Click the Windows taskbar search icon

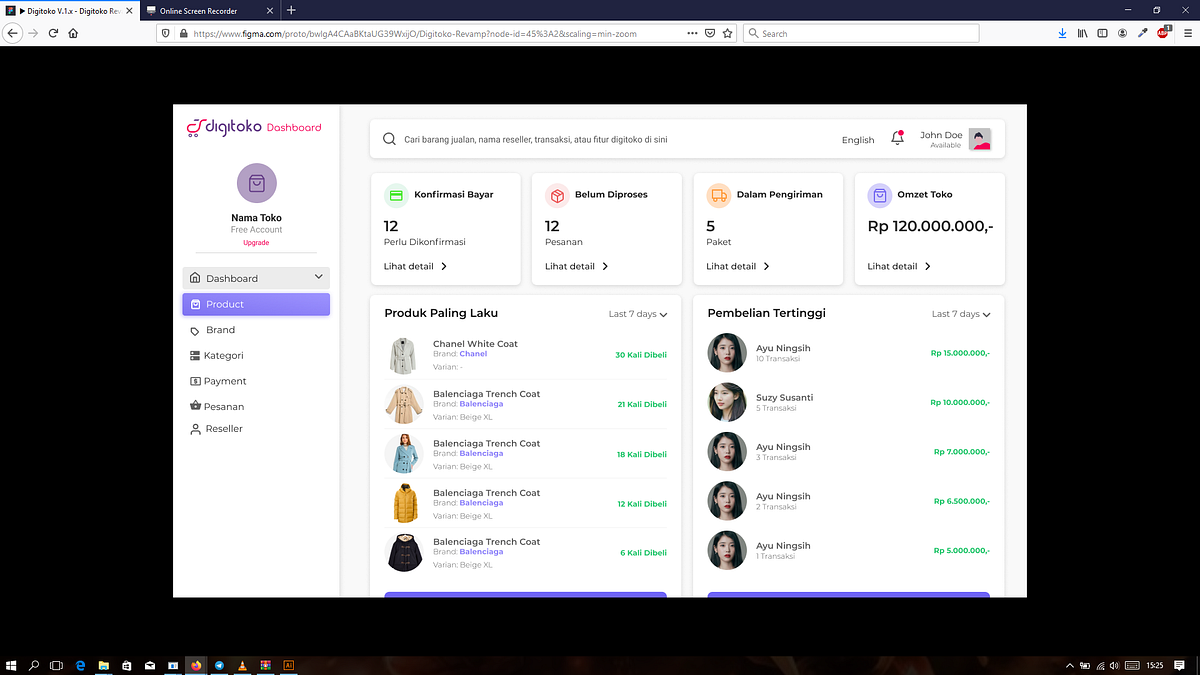[34, 665]
